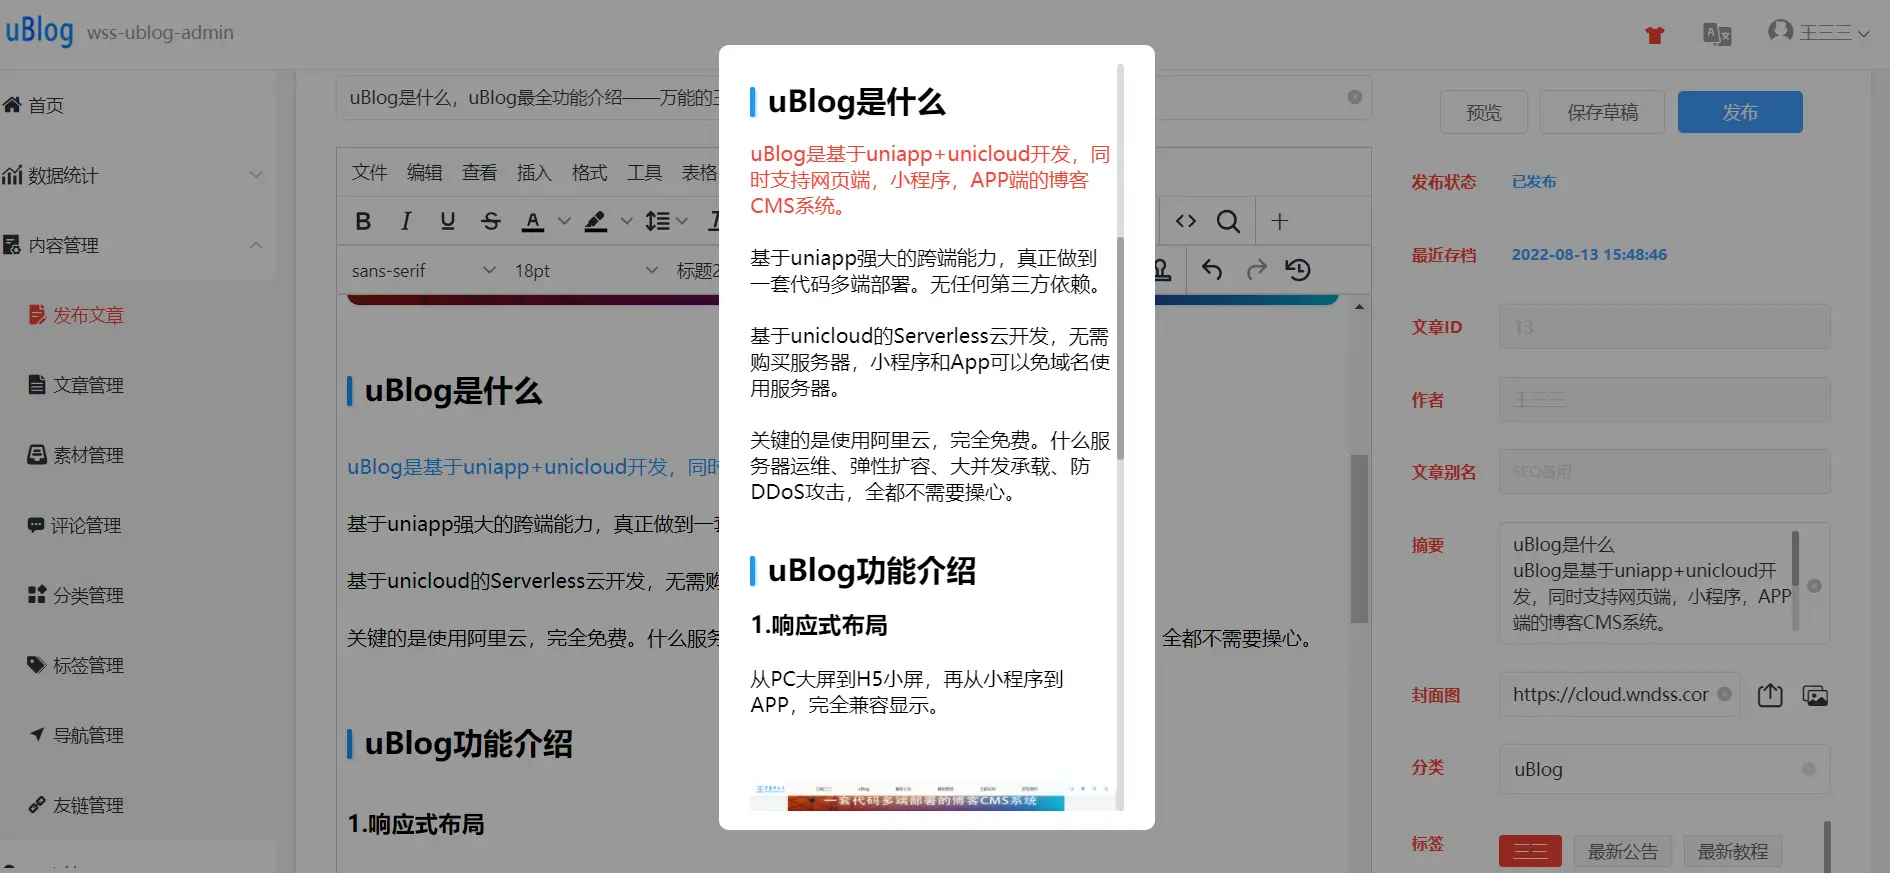Image resolution: width=1890 pixels, height=873 pixels.
Task: Open the line height dropdown arrow
Action: [682, 221]
